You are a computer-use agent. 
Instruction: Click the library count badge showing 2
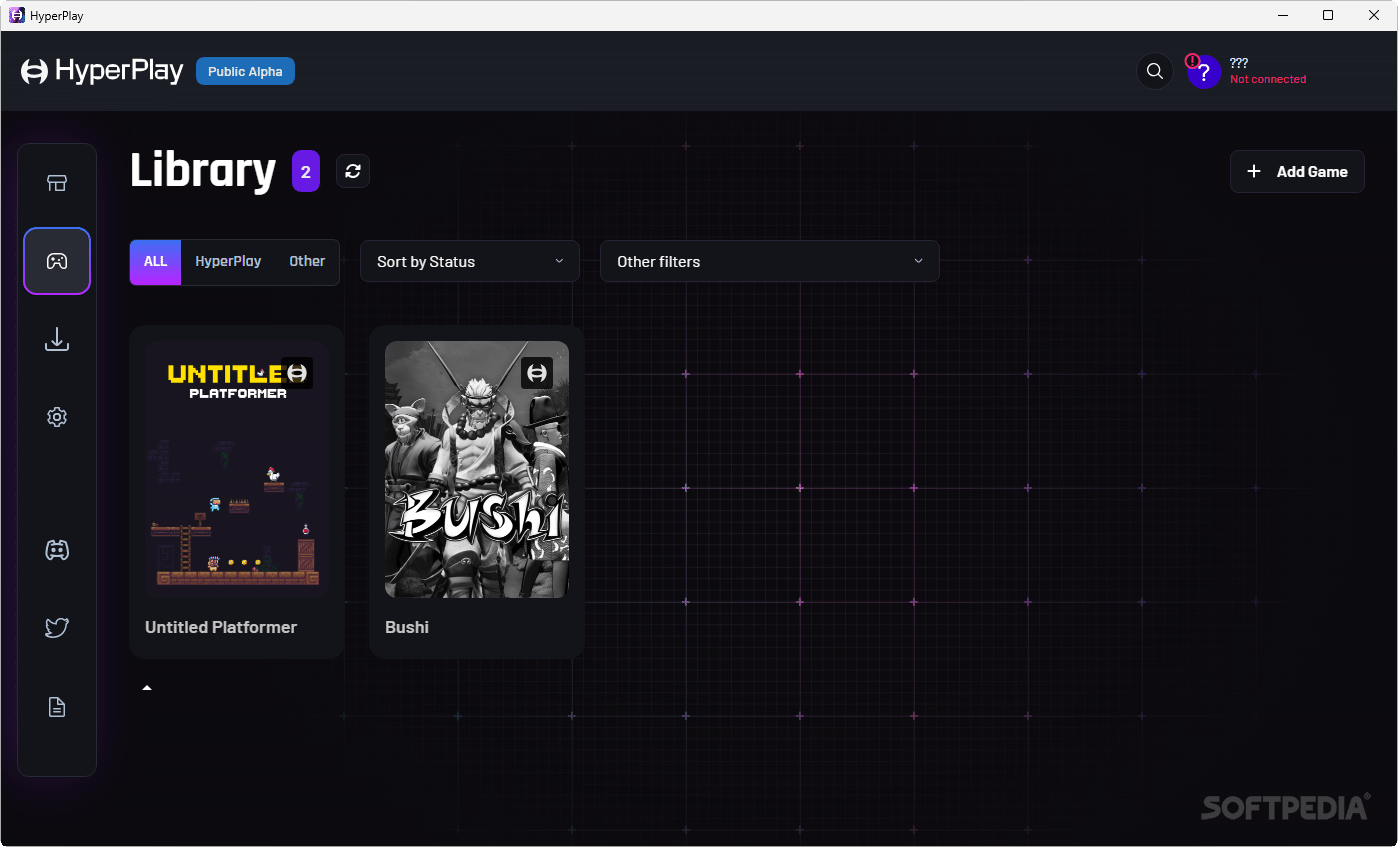pyautogui.click(x=306, y=171)
